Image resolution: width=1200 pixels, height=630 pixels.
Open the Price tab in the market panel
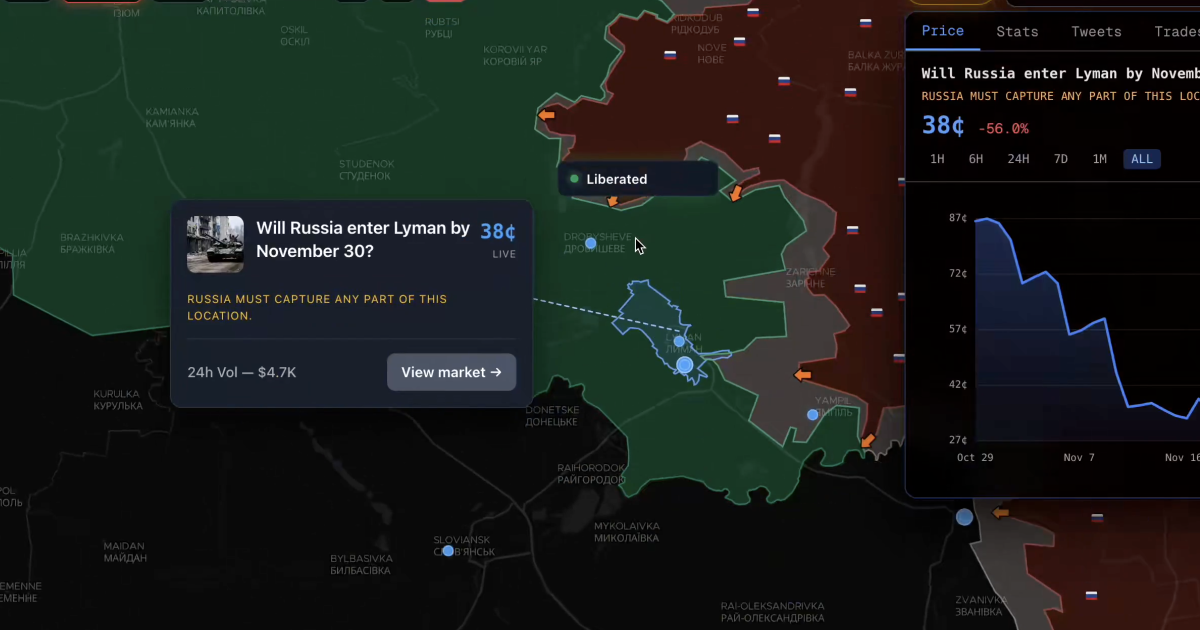942,31
